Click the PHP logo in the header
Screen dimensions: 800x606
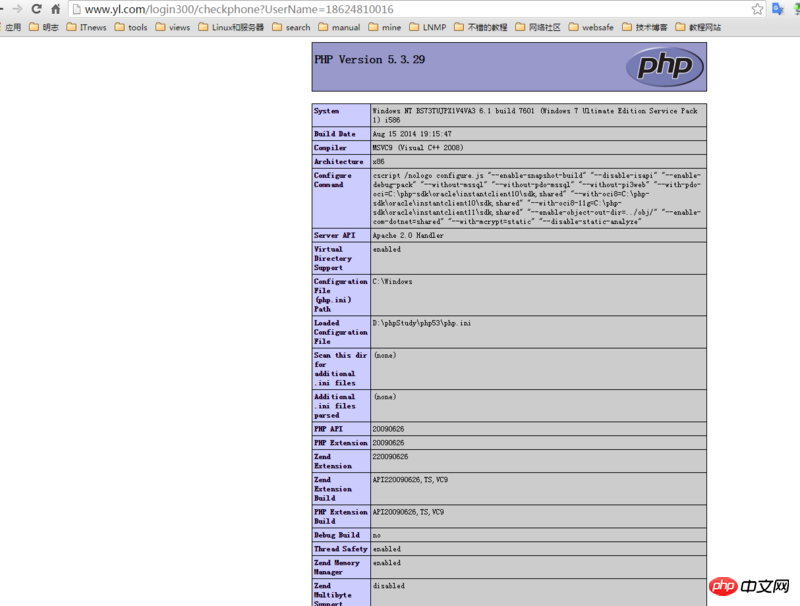tap(664, 66)
